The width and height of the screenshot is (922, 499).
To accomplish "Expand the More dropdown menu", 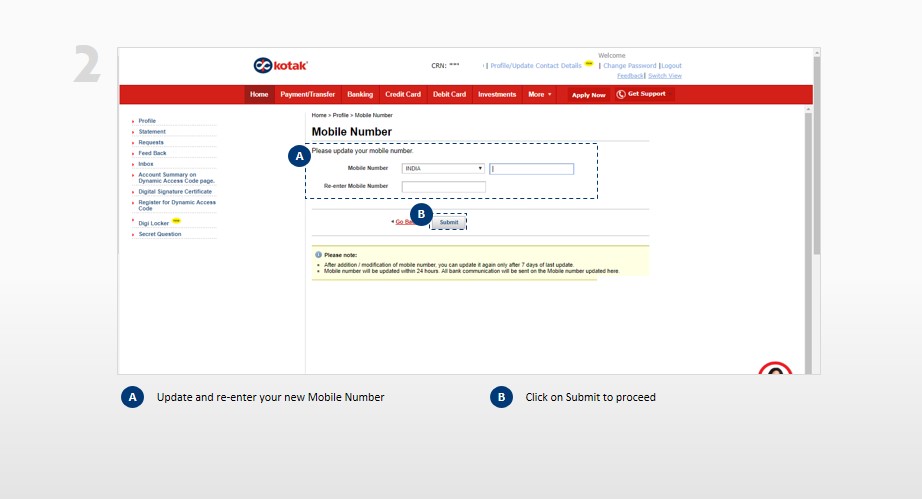I will (540, 94).
